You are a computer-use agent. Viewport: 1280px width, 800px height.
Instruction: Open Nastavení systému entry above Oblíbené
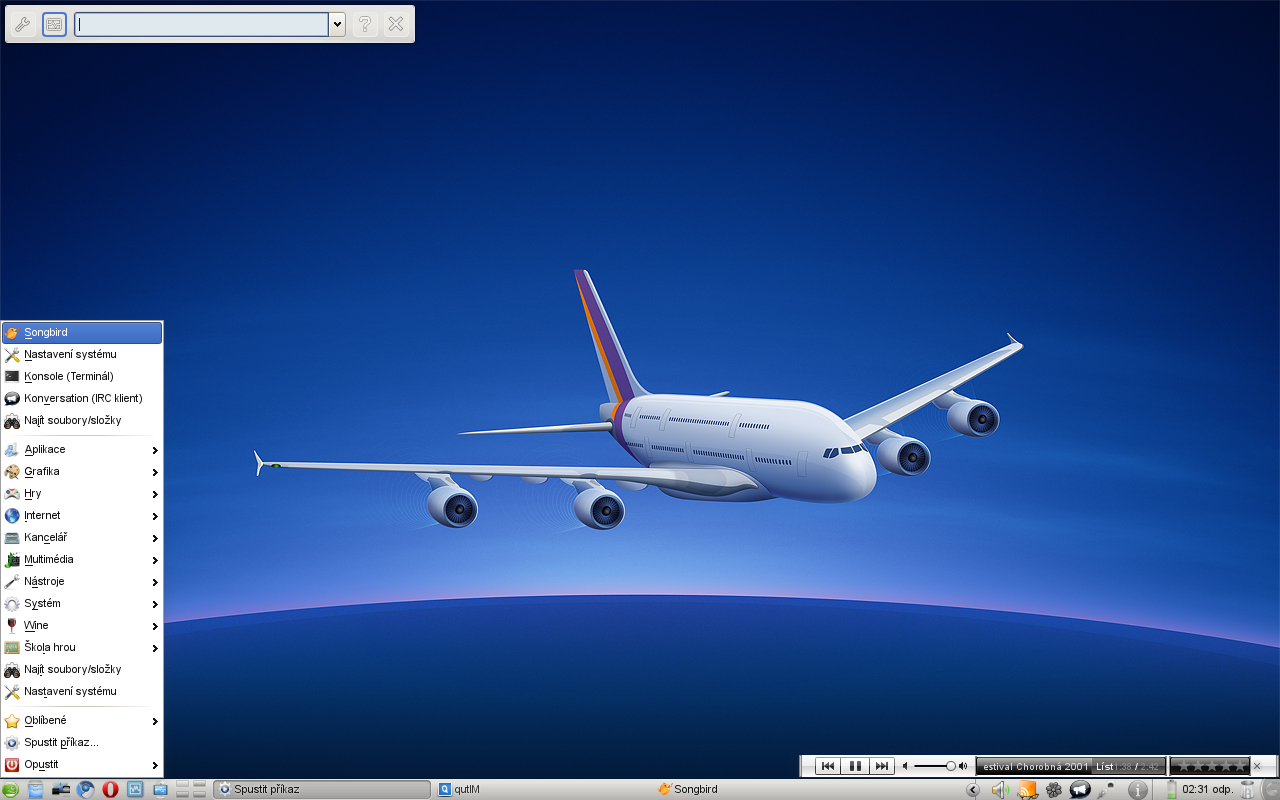(82, 691)
